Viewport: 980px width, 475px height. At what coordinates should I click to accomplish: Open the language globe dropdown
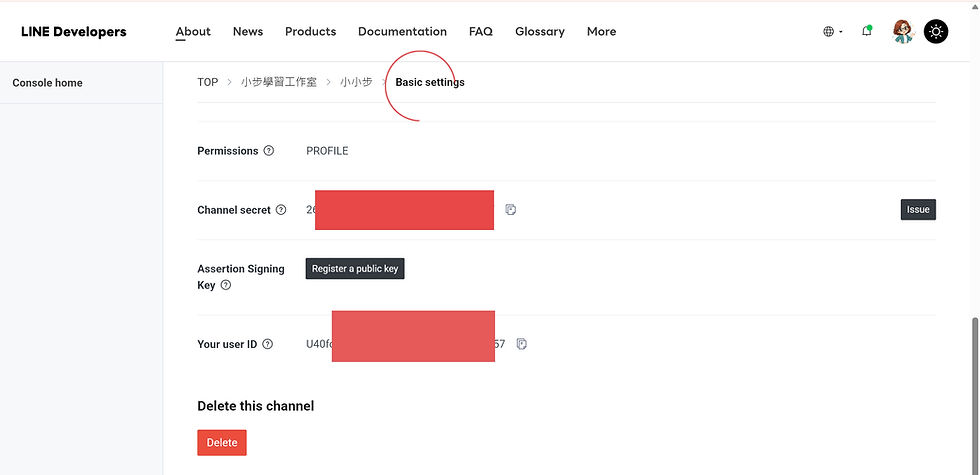[x=832, y=31]
